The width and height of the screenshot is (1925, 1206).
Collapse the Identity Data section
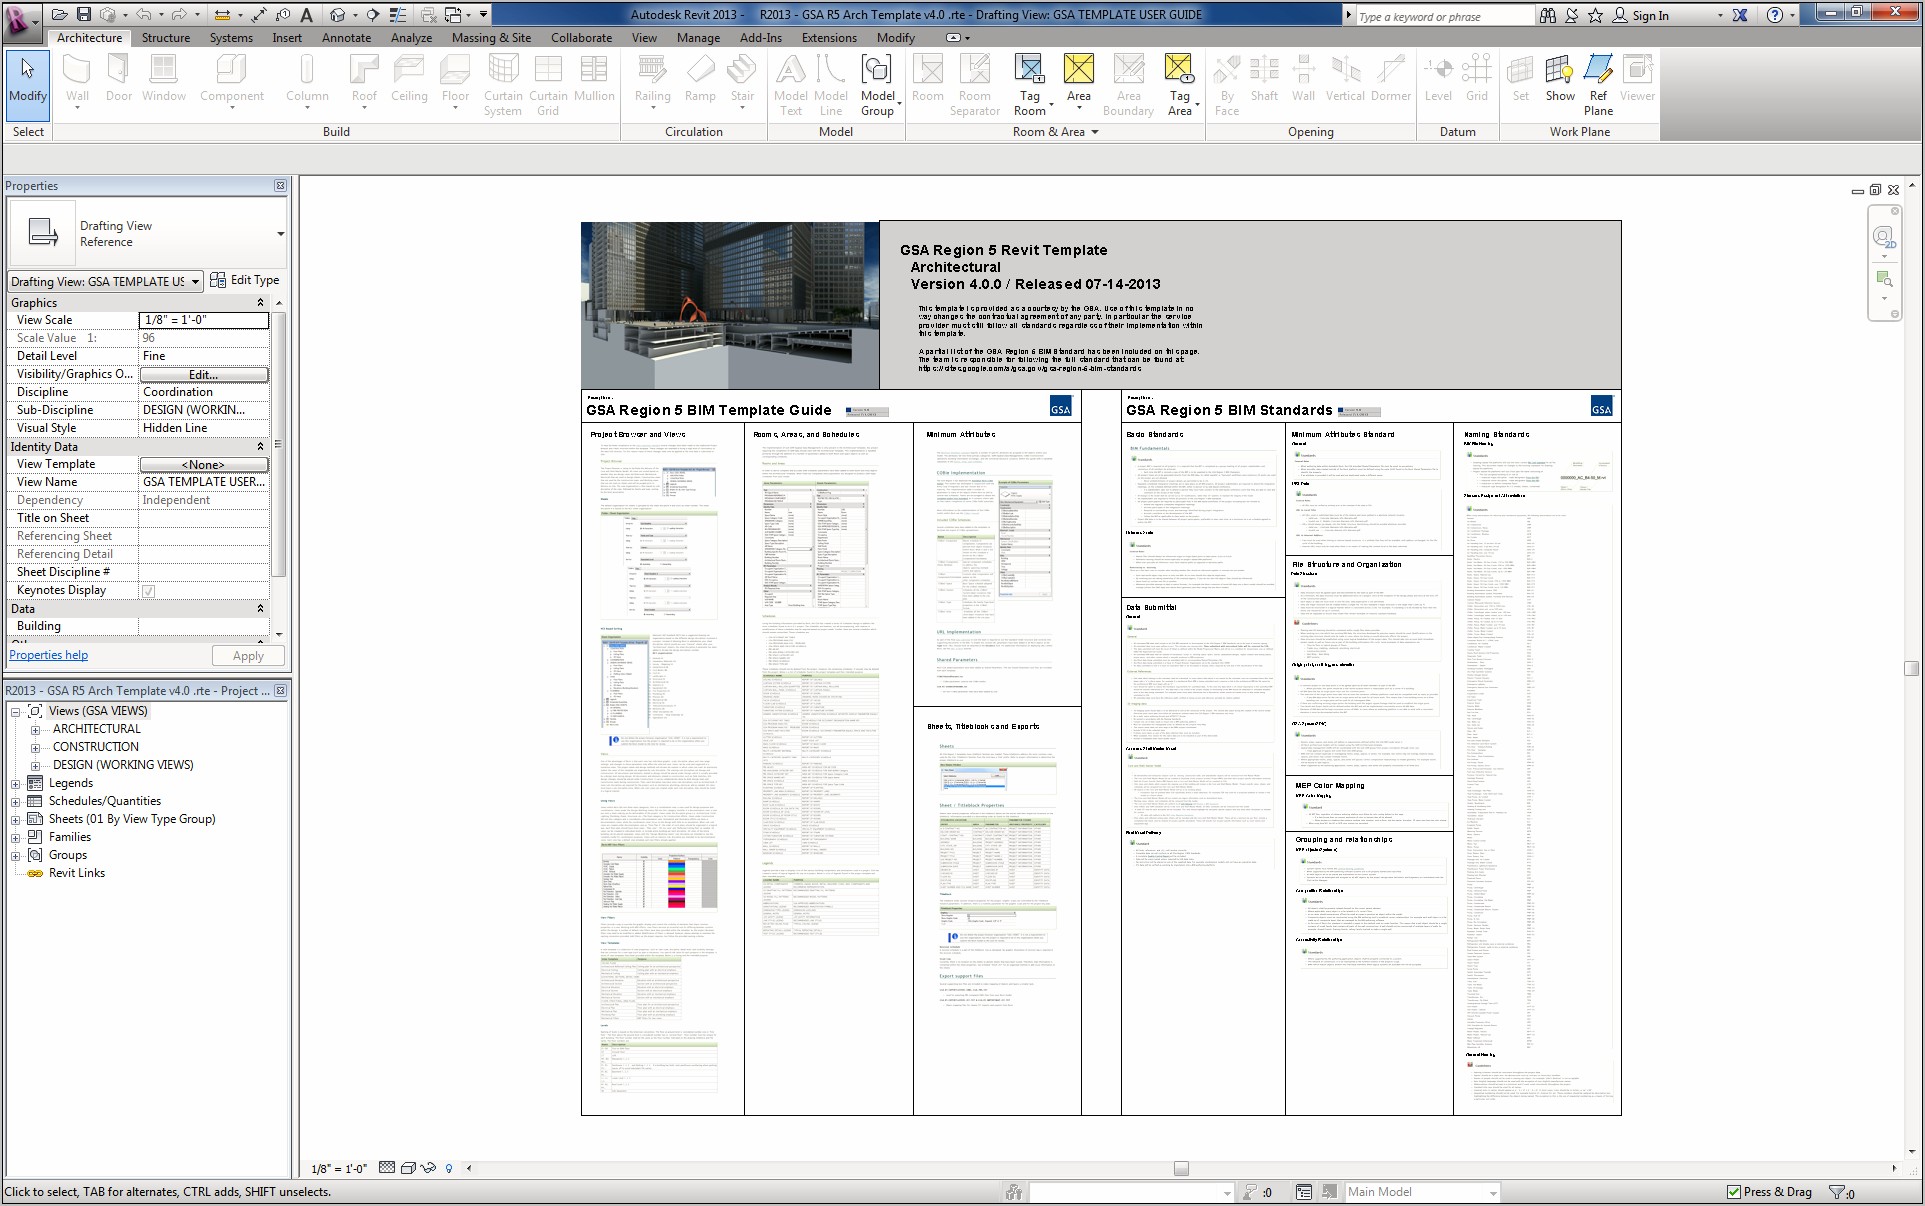point(261,447)
